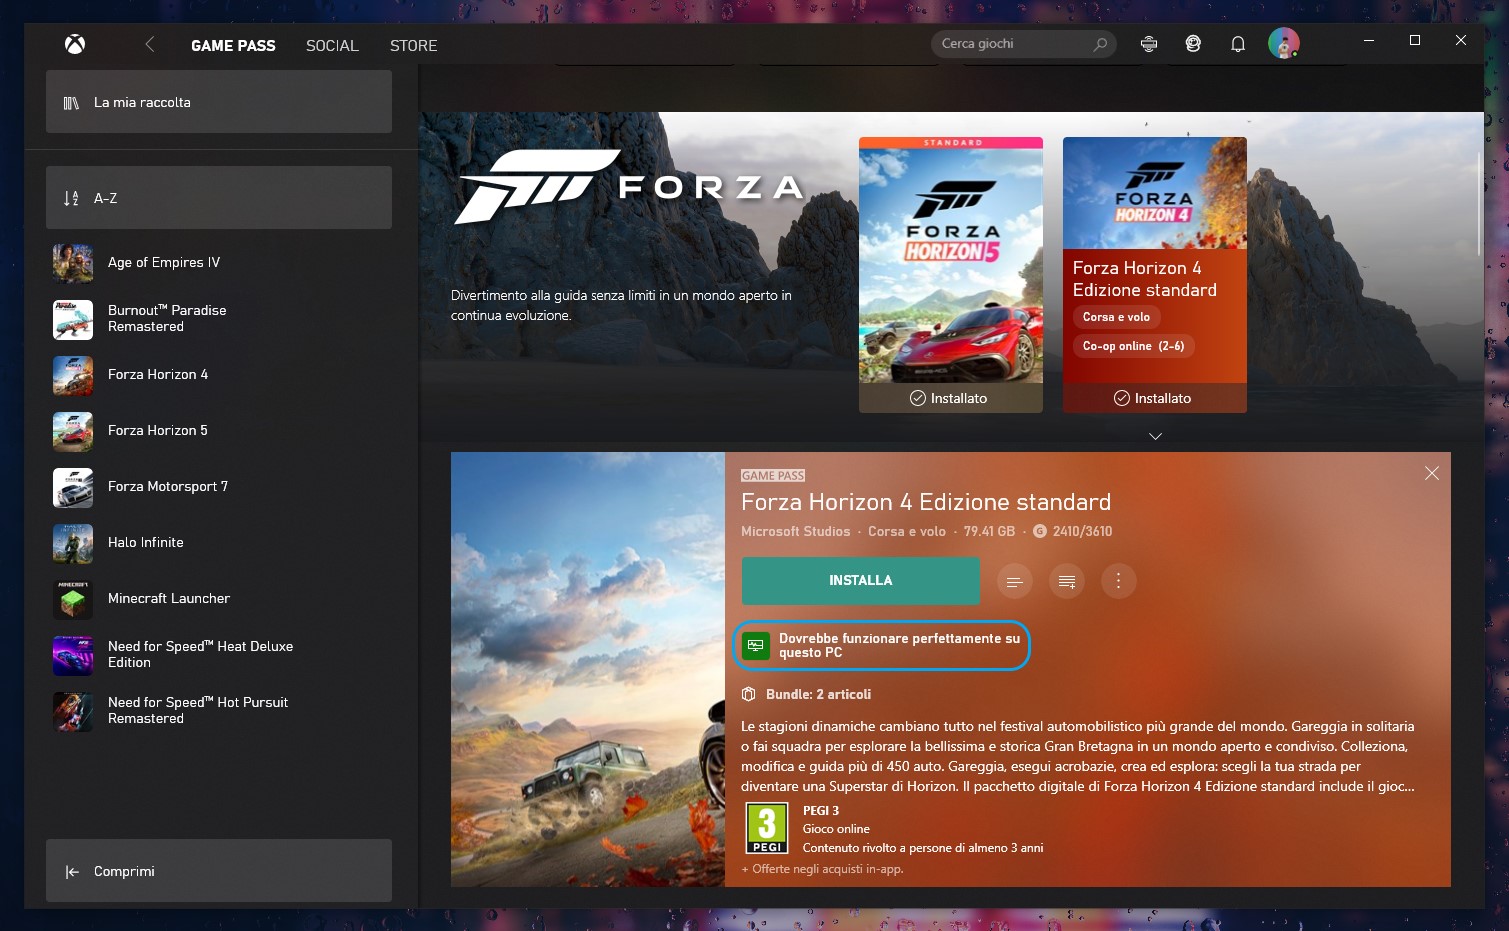This screenshot has width=1509, height=931.
Task: Open the printer-shaped icon in the top bar
Action: (1149, 44)
